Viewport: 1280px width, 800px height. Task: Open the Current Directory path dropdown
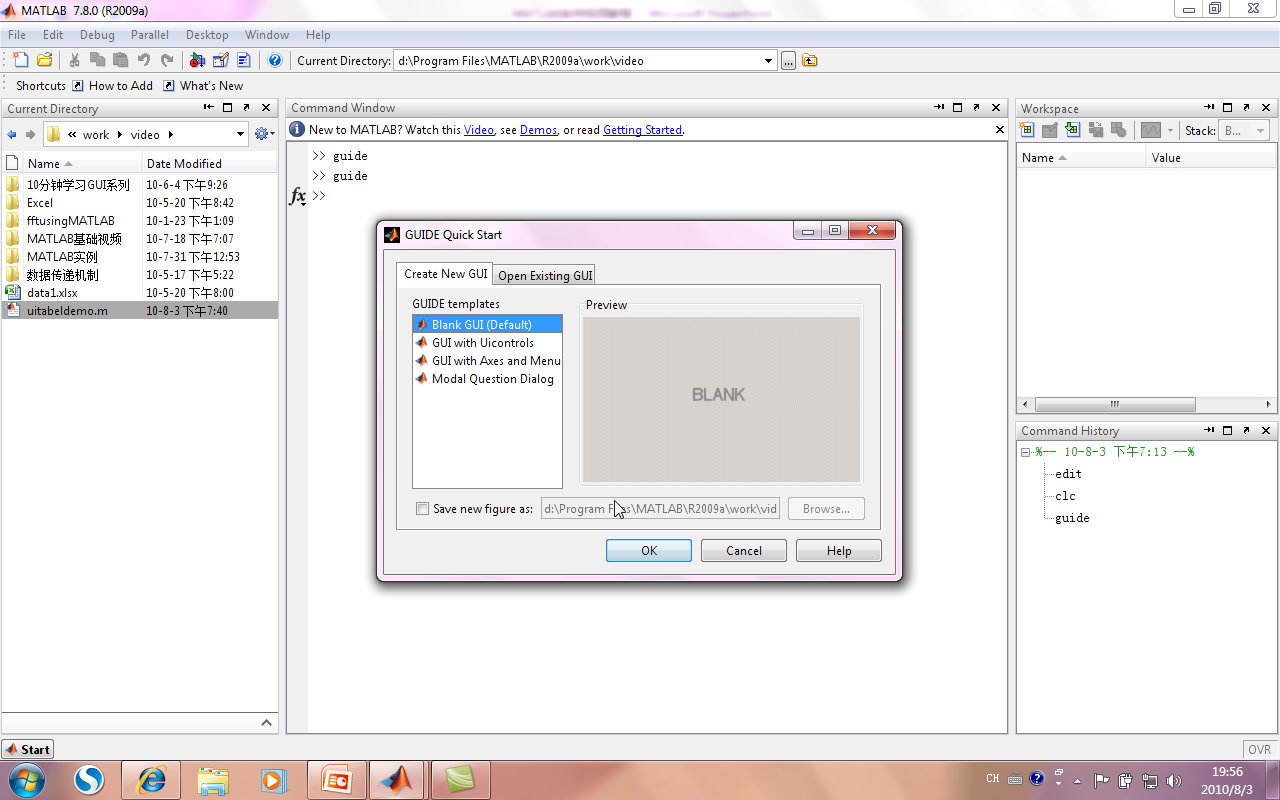click(x=768, y=61)
